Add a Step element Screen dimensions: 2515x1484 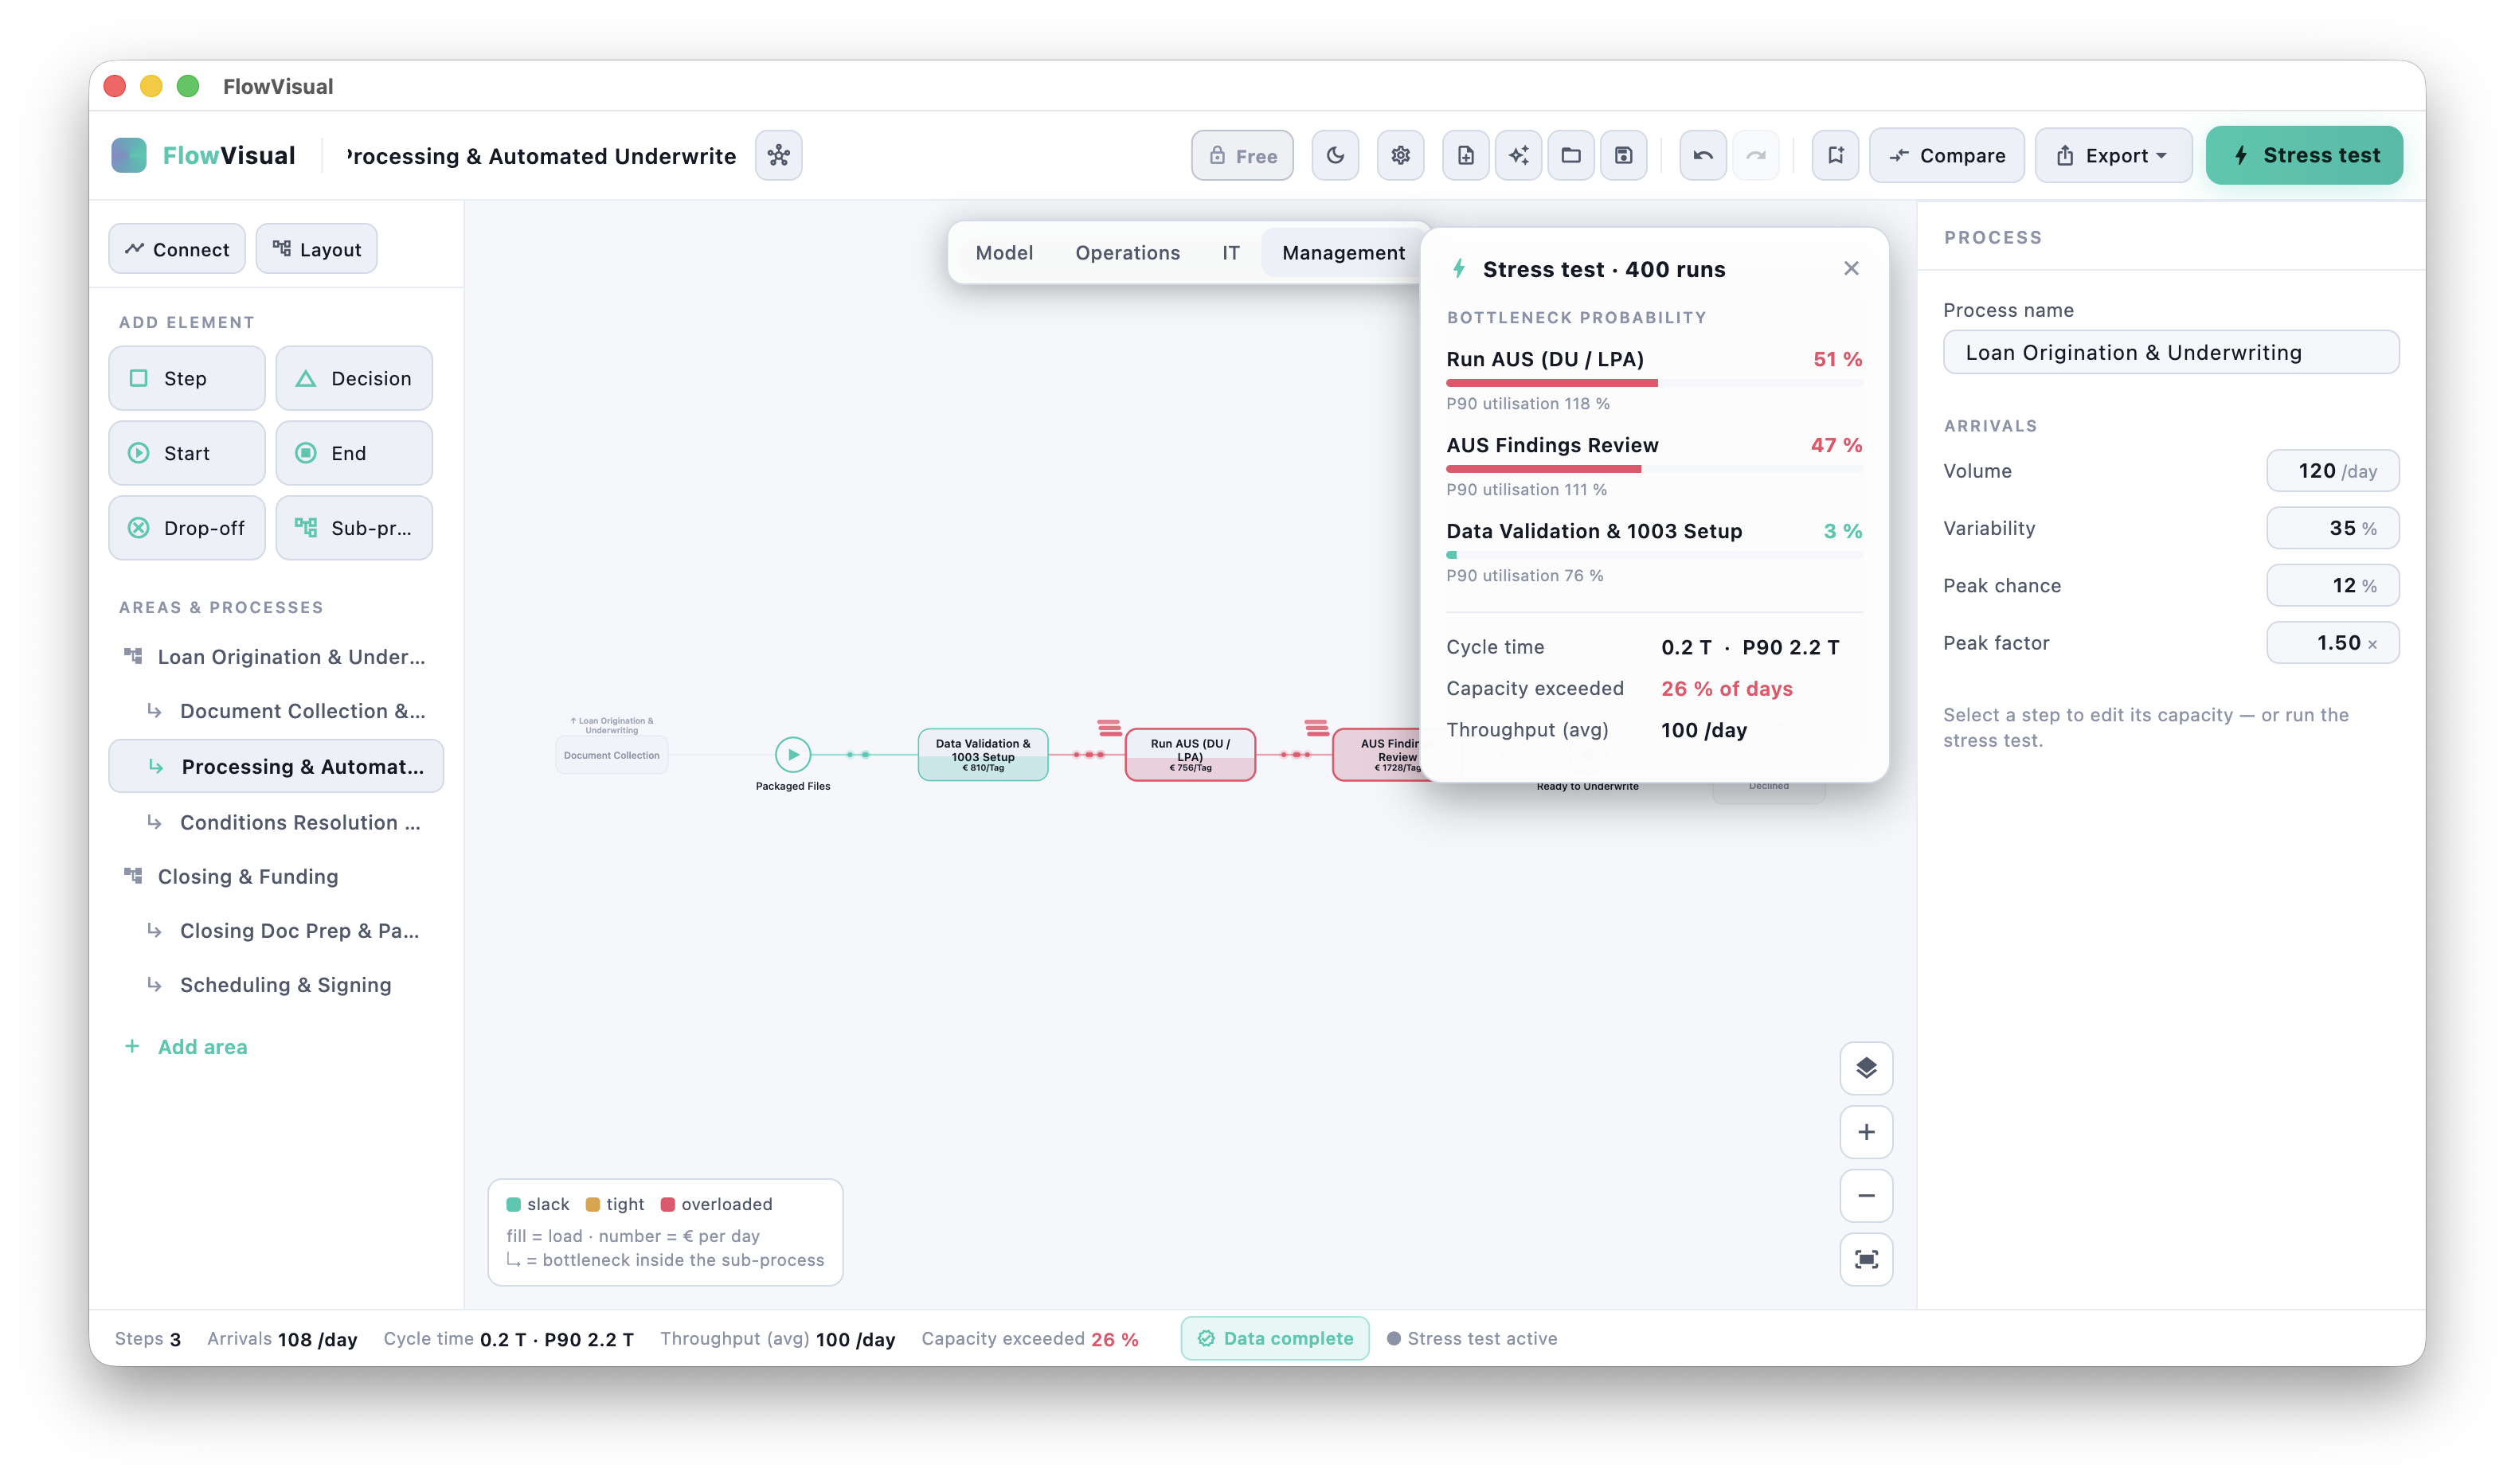(186, 378)
